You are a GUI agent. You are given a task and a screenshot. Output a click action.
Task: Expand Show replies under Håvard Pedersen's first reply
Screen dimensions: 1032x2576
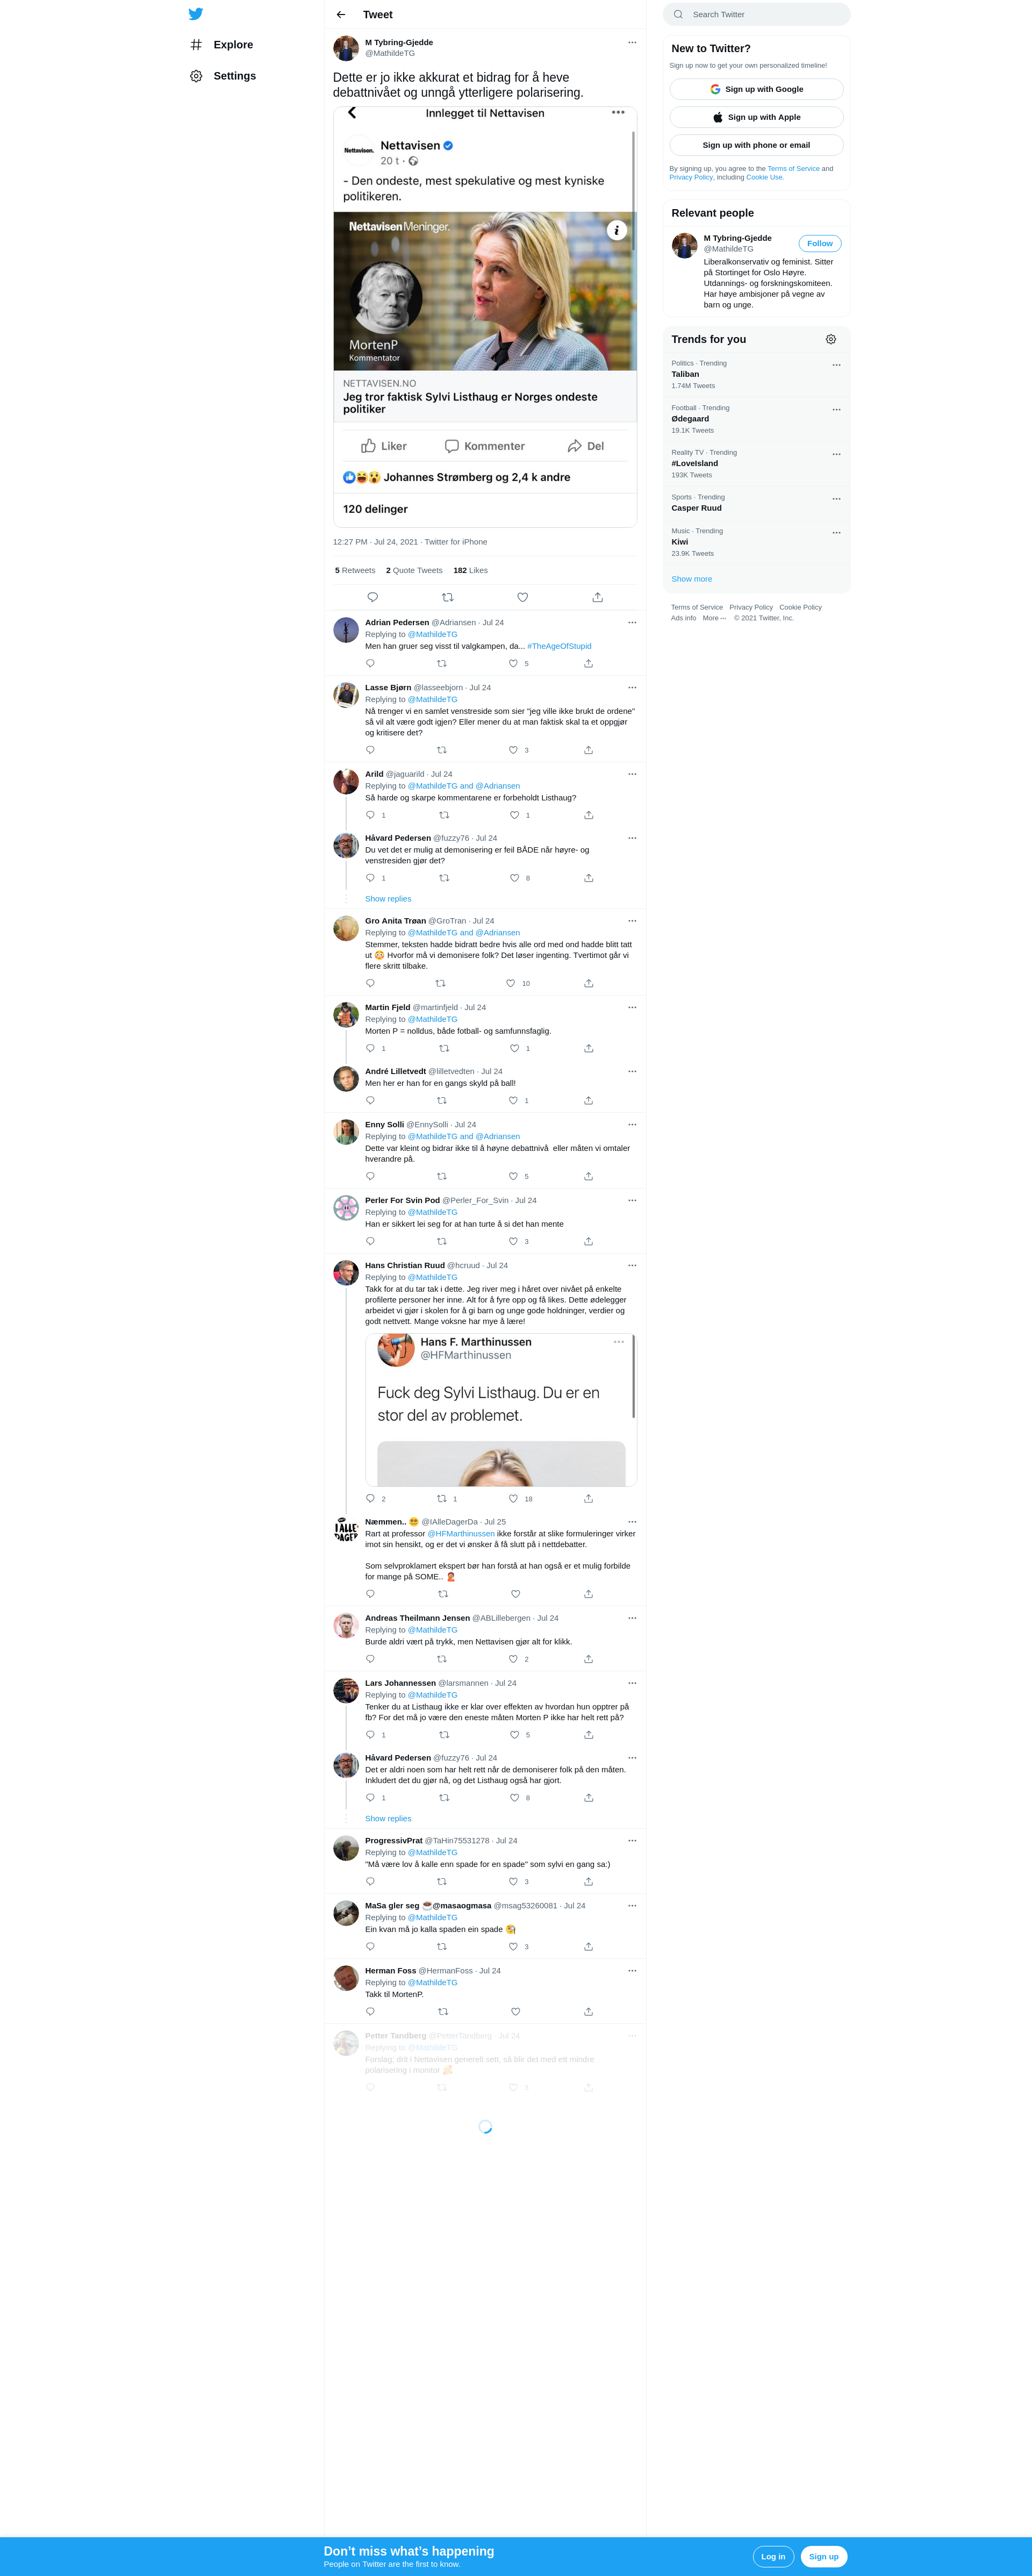click(x=388, y=899)
